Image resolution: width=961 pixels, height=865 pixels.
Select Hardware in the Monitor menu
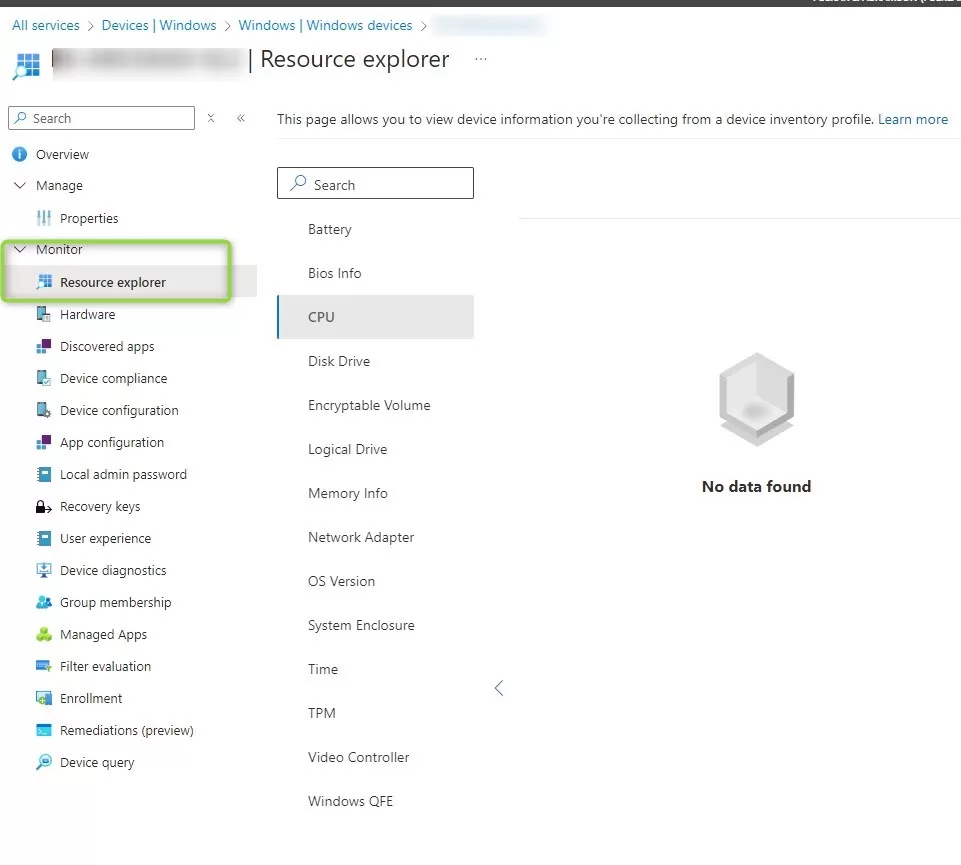[87, 314]
